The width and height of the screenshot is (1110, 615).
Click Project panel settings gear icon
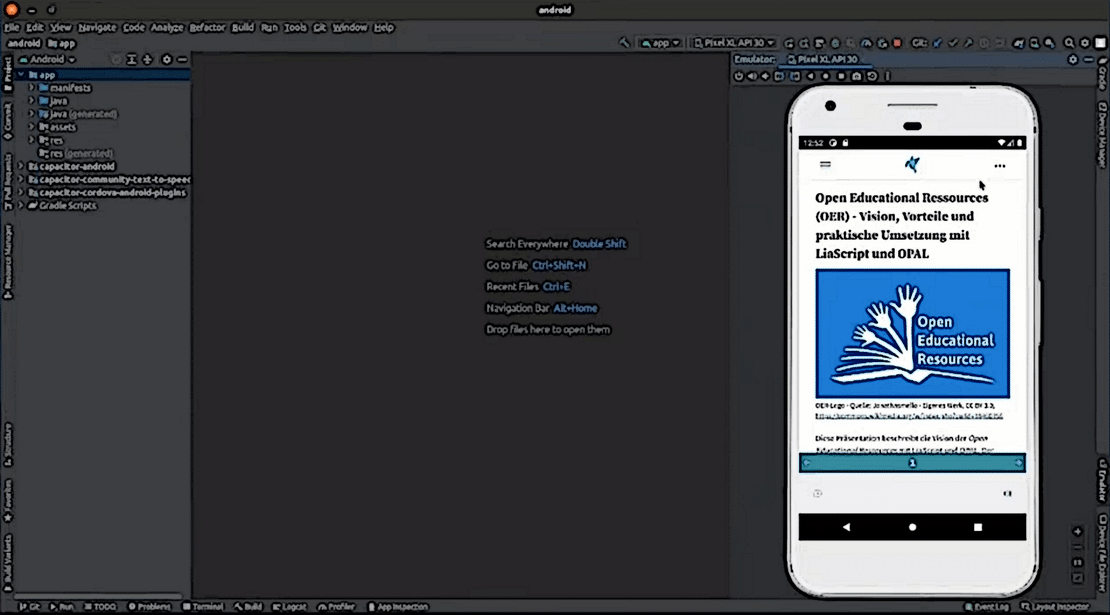coord(167,60)
